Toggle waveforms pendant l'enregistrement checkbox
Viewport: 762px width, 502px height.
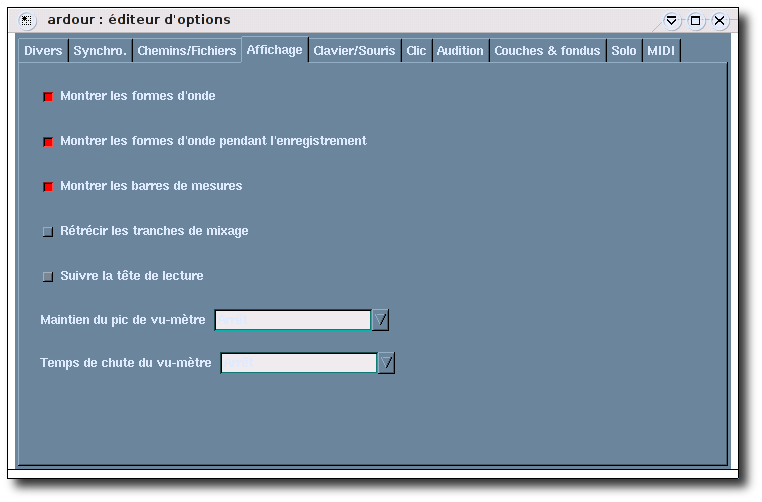[x=48, y=141]
